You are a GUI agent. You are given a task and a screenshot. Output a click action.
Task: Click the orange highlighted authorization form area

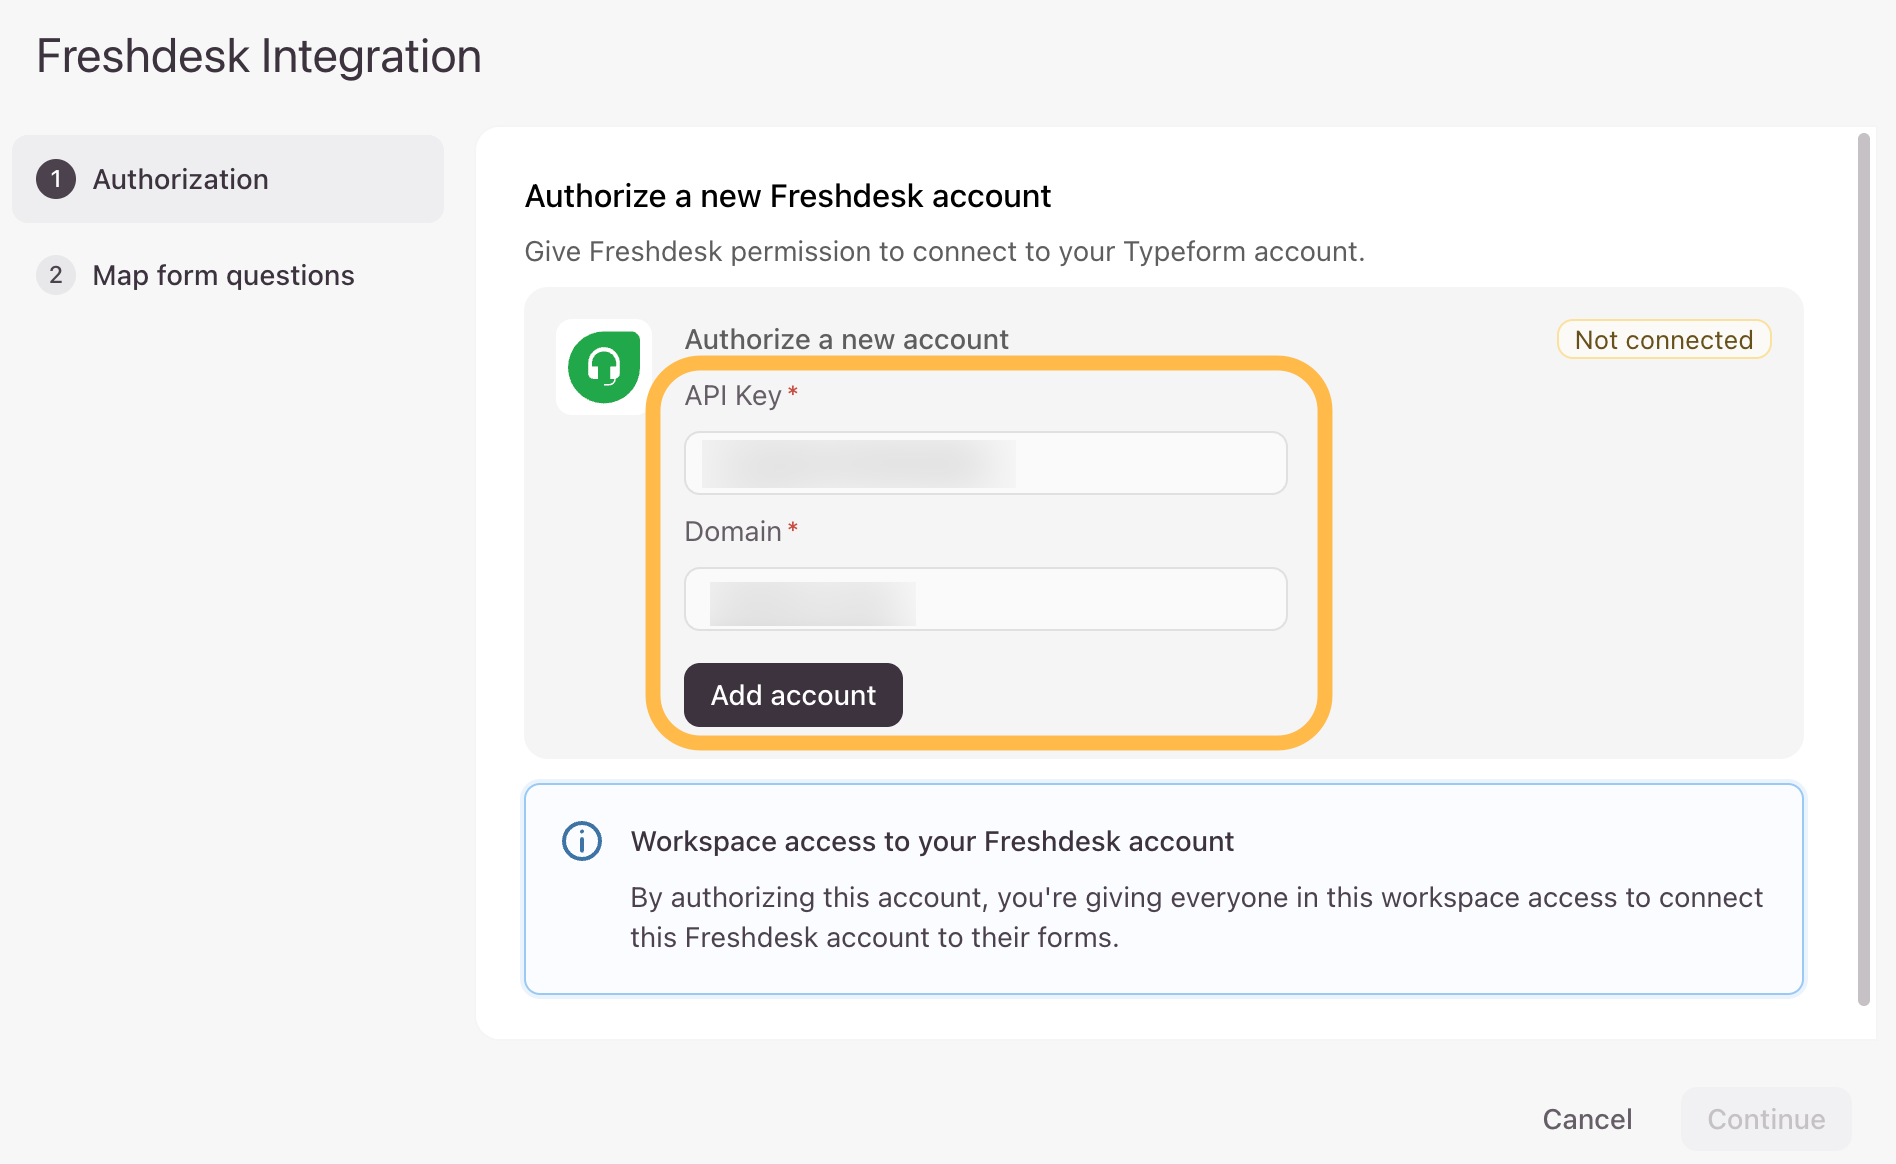(x=987, y=545)
